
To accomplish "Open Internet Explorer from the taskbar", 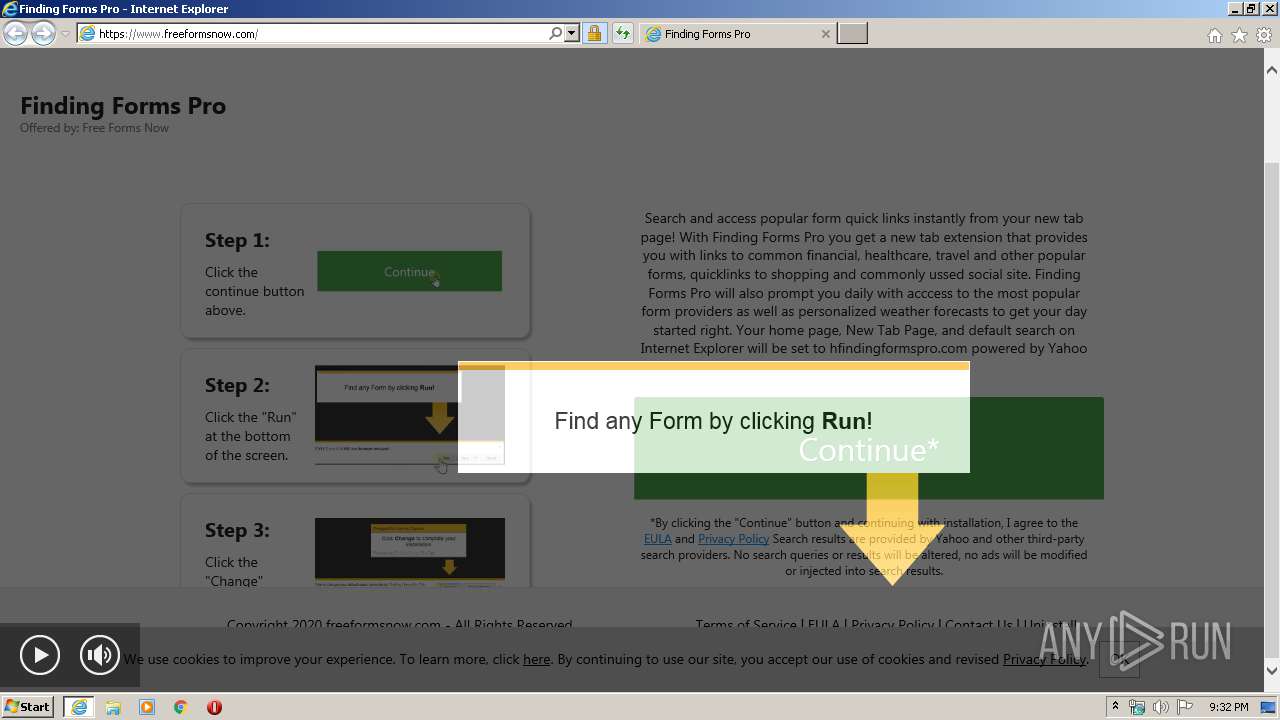I will (78, 707).
